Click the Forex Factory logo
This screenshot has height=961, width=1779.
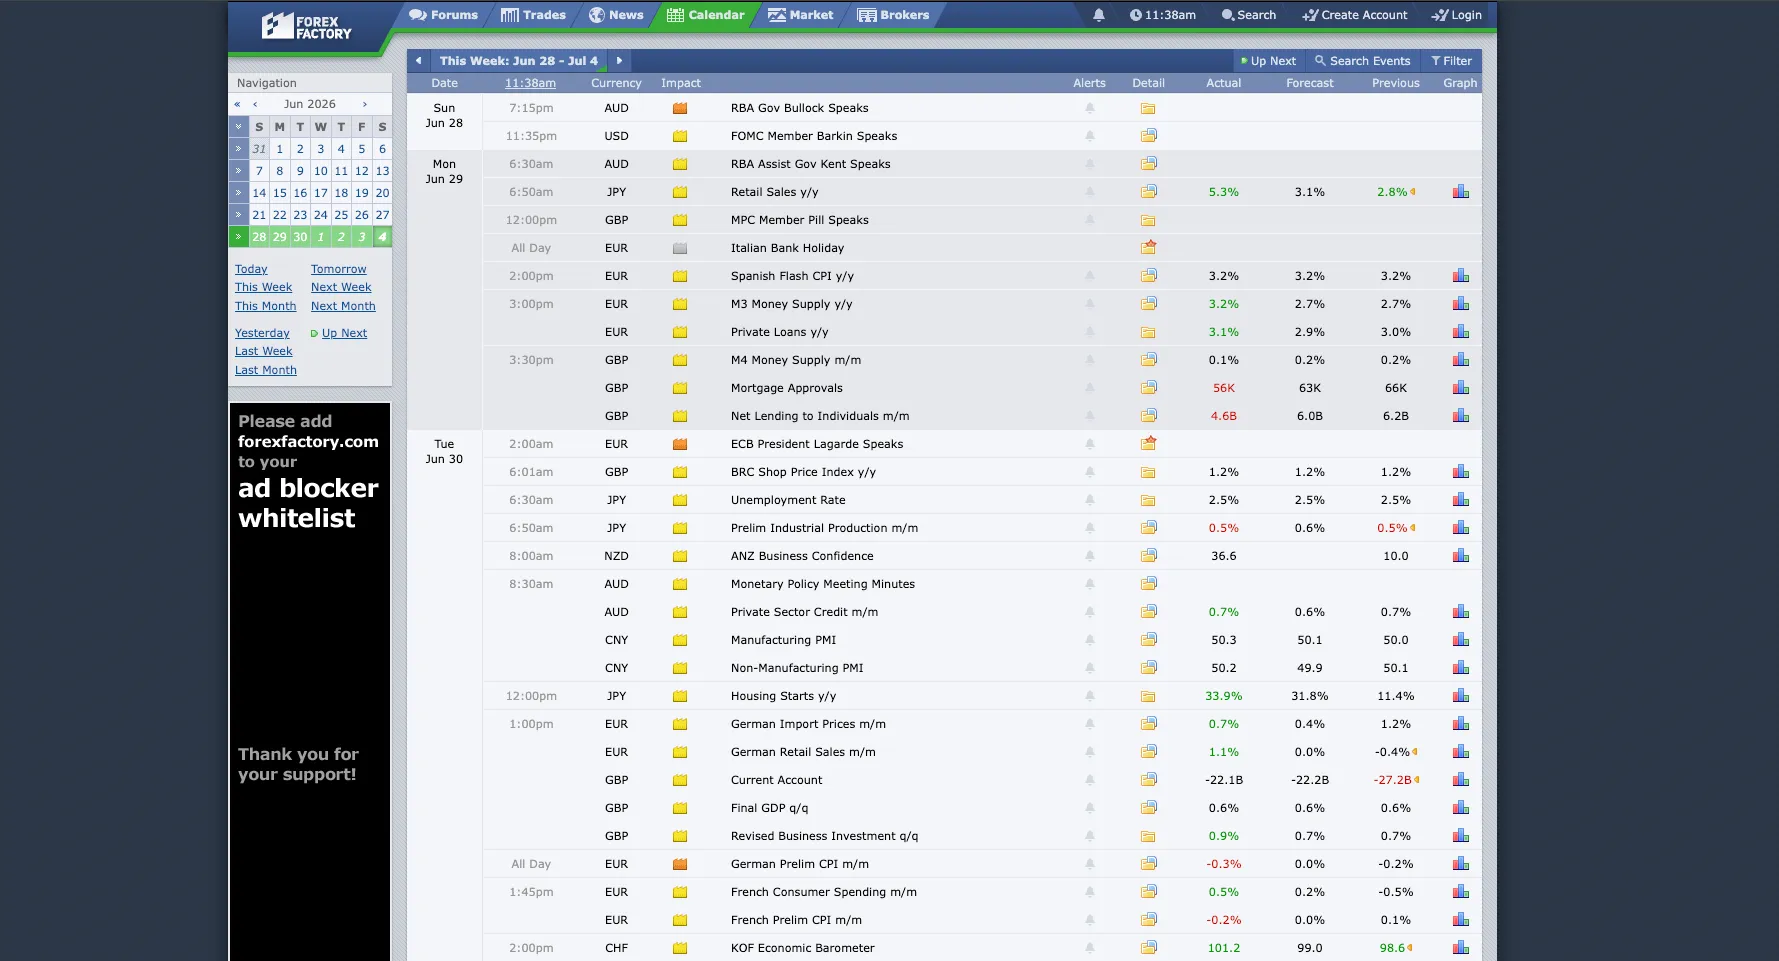[x=306, y=26]
